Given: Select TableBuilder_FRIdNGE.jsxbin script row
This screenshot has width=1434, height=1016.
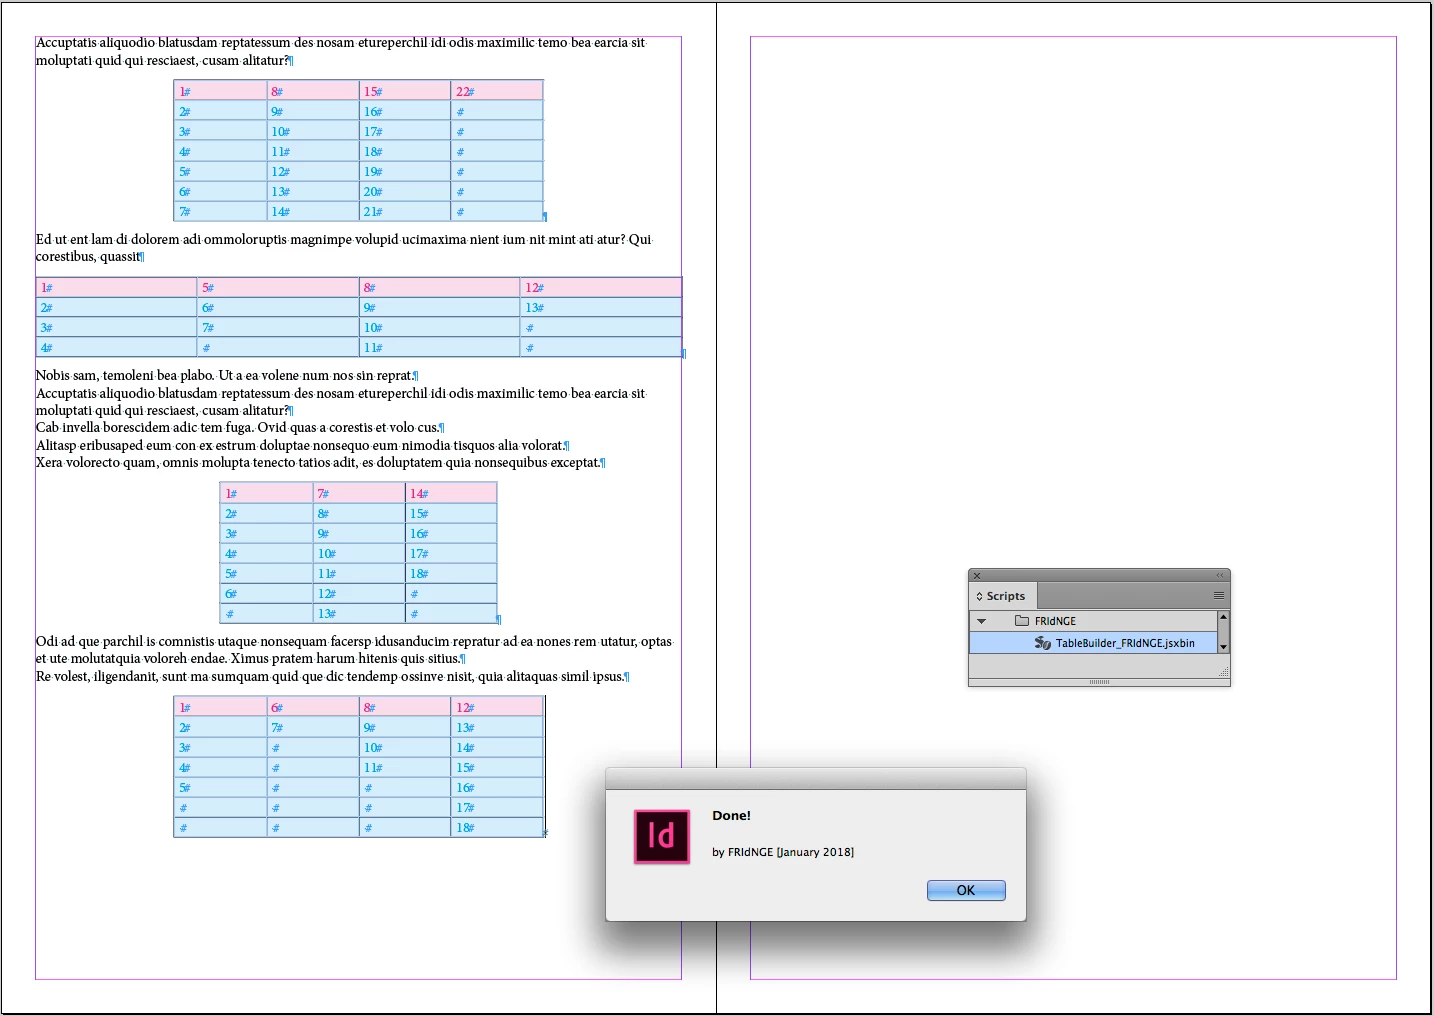Looking at the screenshot, I should click(1093, 643).
